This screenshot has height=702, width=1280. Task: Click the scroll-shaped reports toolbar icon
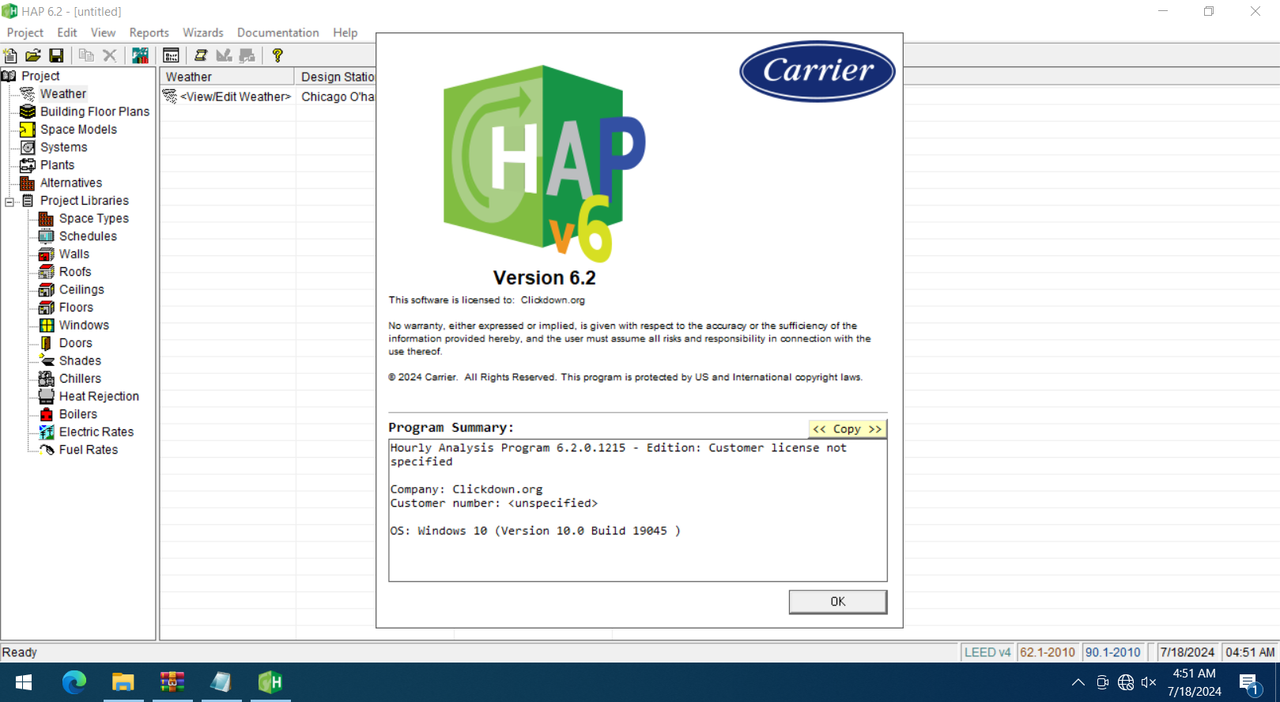201,56
